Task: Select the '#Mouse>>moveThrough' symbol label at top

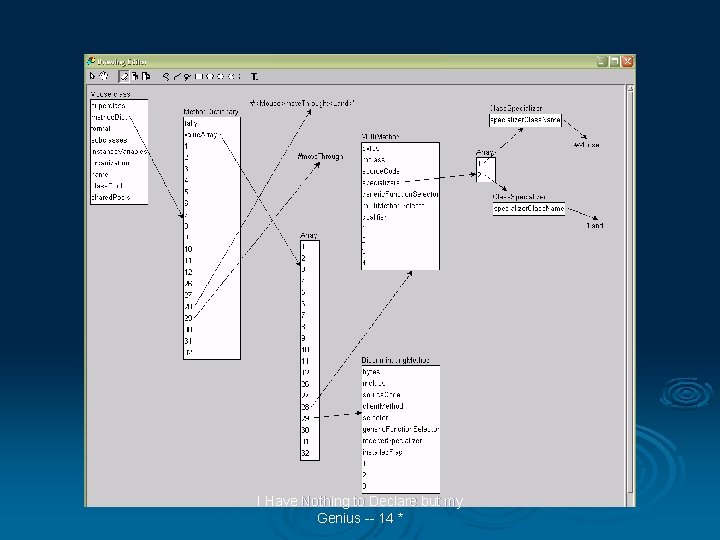Action: (303, 103)
